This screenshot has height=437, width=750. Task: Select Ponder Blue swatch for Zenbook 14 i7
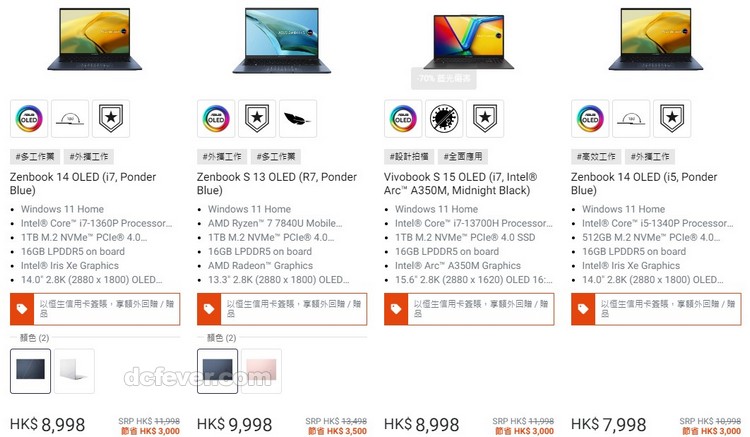point(31,371)
